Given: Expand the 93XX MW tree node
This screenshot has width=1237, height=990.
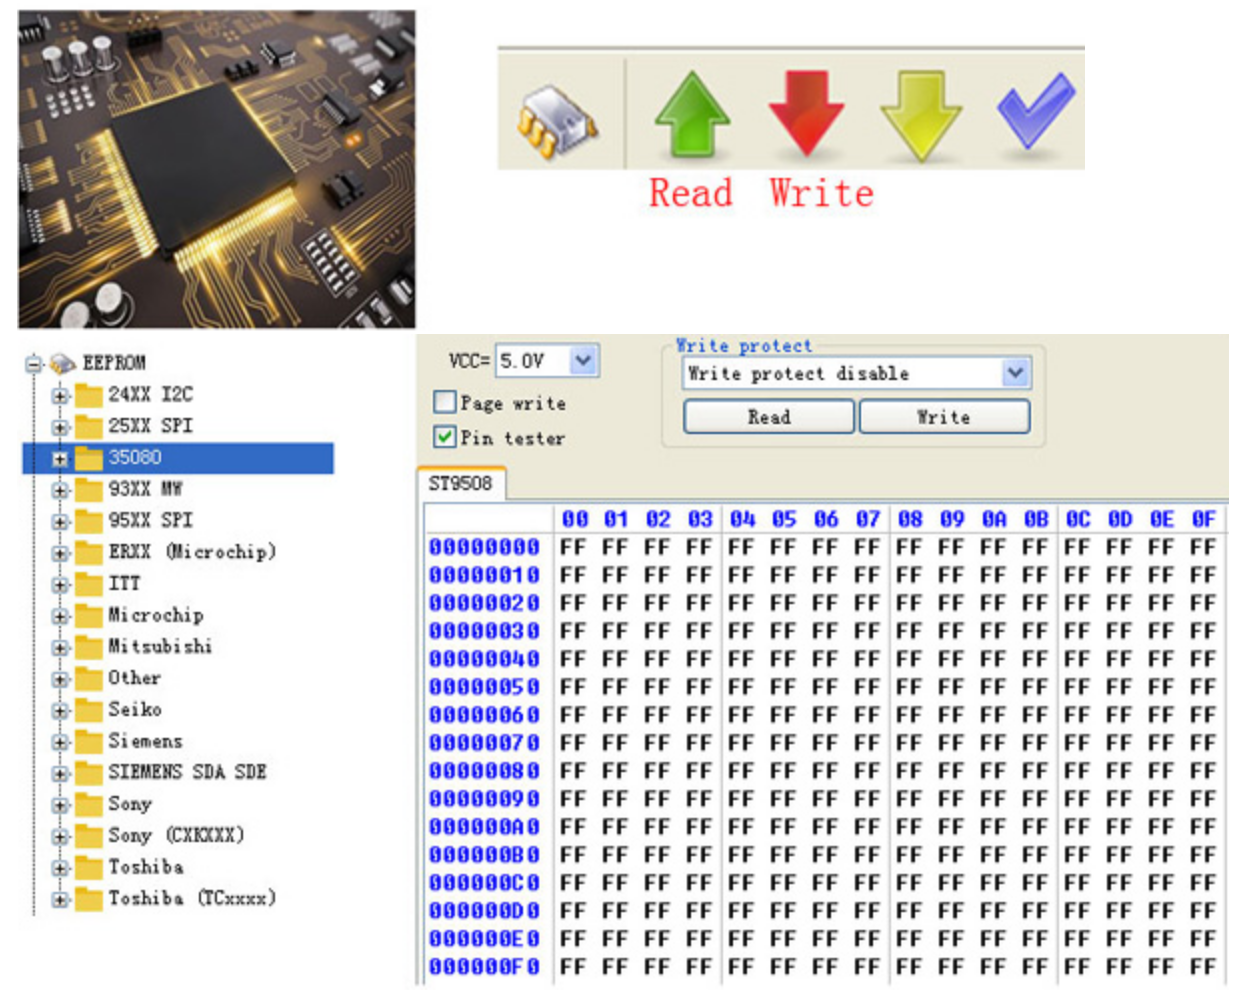Looking at the screenshot, I should [x=60, y=490].
